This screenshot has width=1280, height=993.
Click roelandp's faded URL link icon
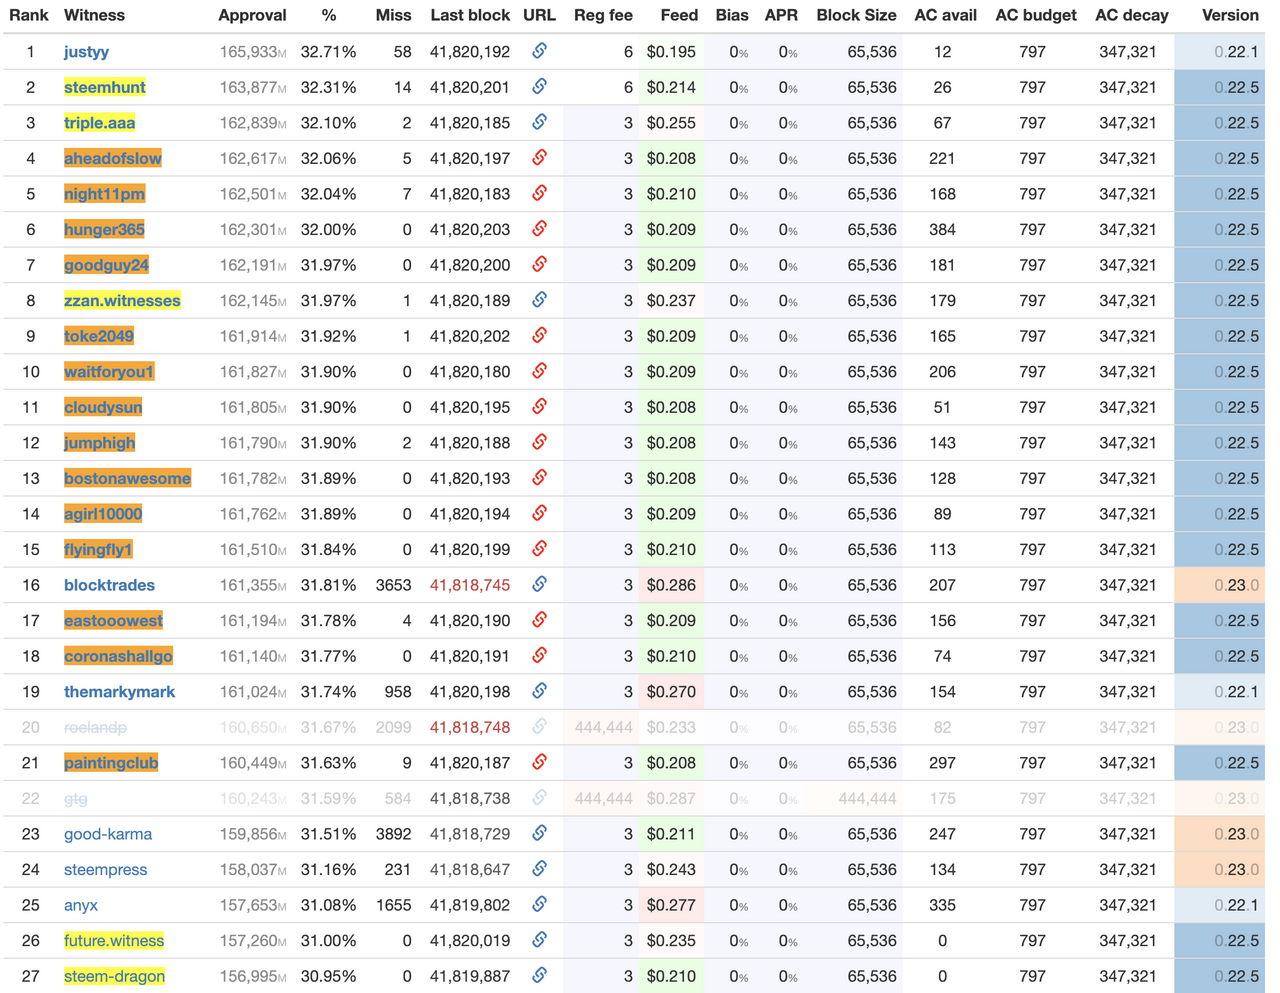tap(539, 727)
